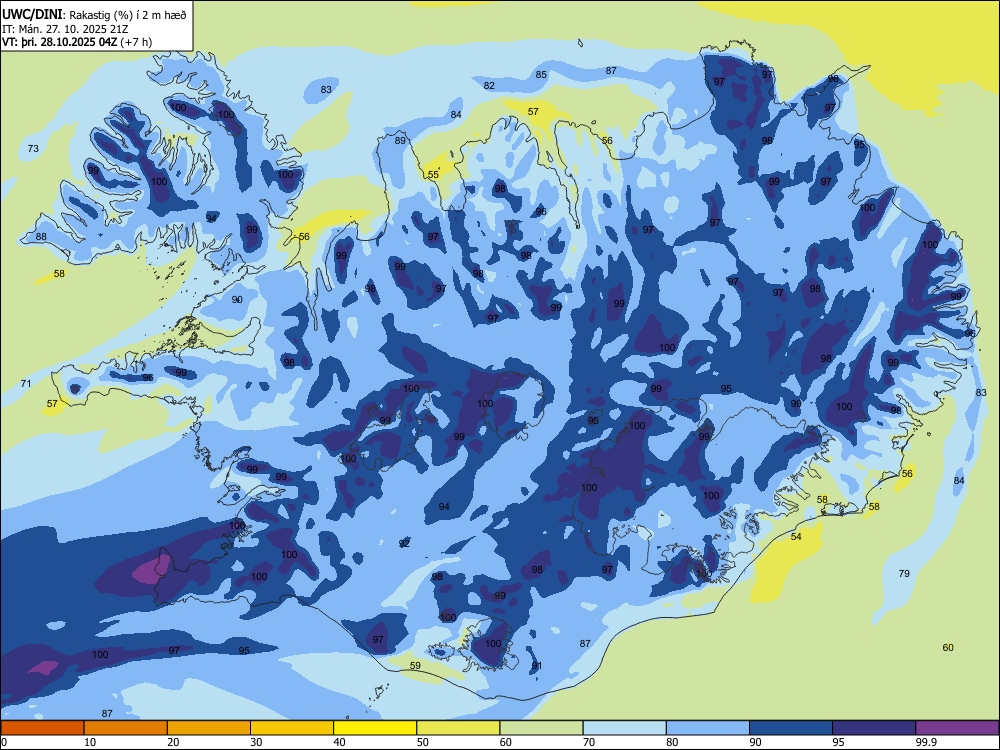Viewport: 1000px width, 750px height.
Task: Click the '99.9' legend scale label
Action: (x=925, y=742)
